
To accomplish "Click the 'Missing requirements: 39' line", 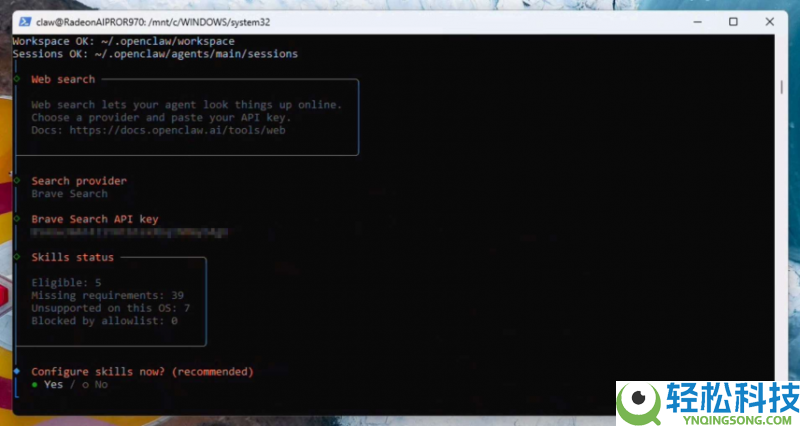I will coord(108,295).
